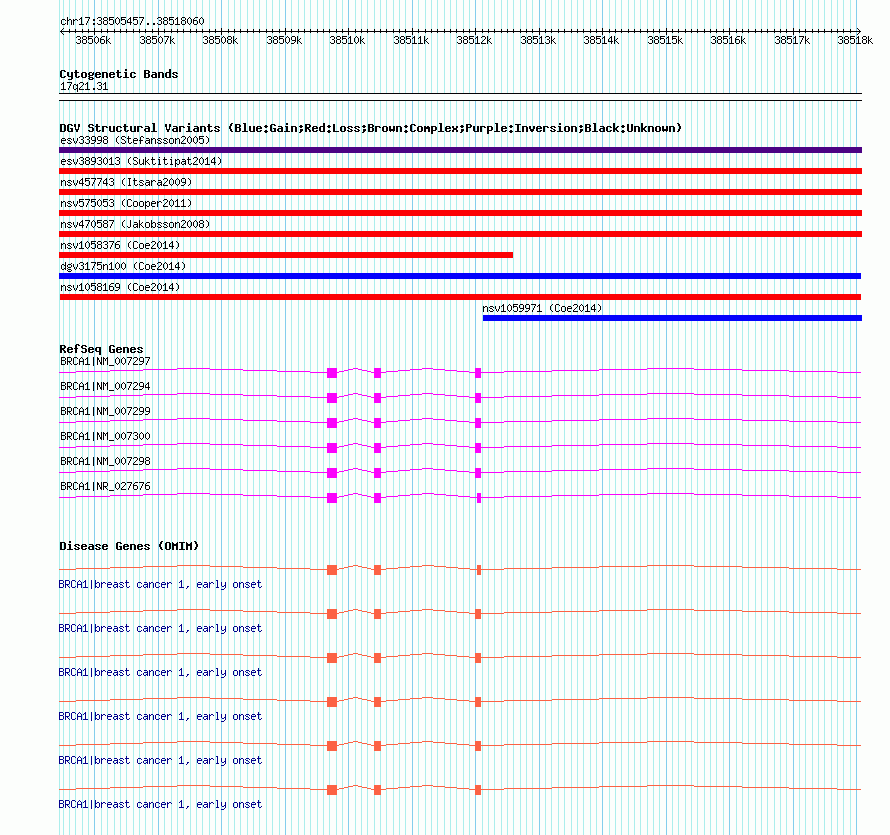Click the BRCA1|NM_007294 transcript label

[x=106, y=386]
